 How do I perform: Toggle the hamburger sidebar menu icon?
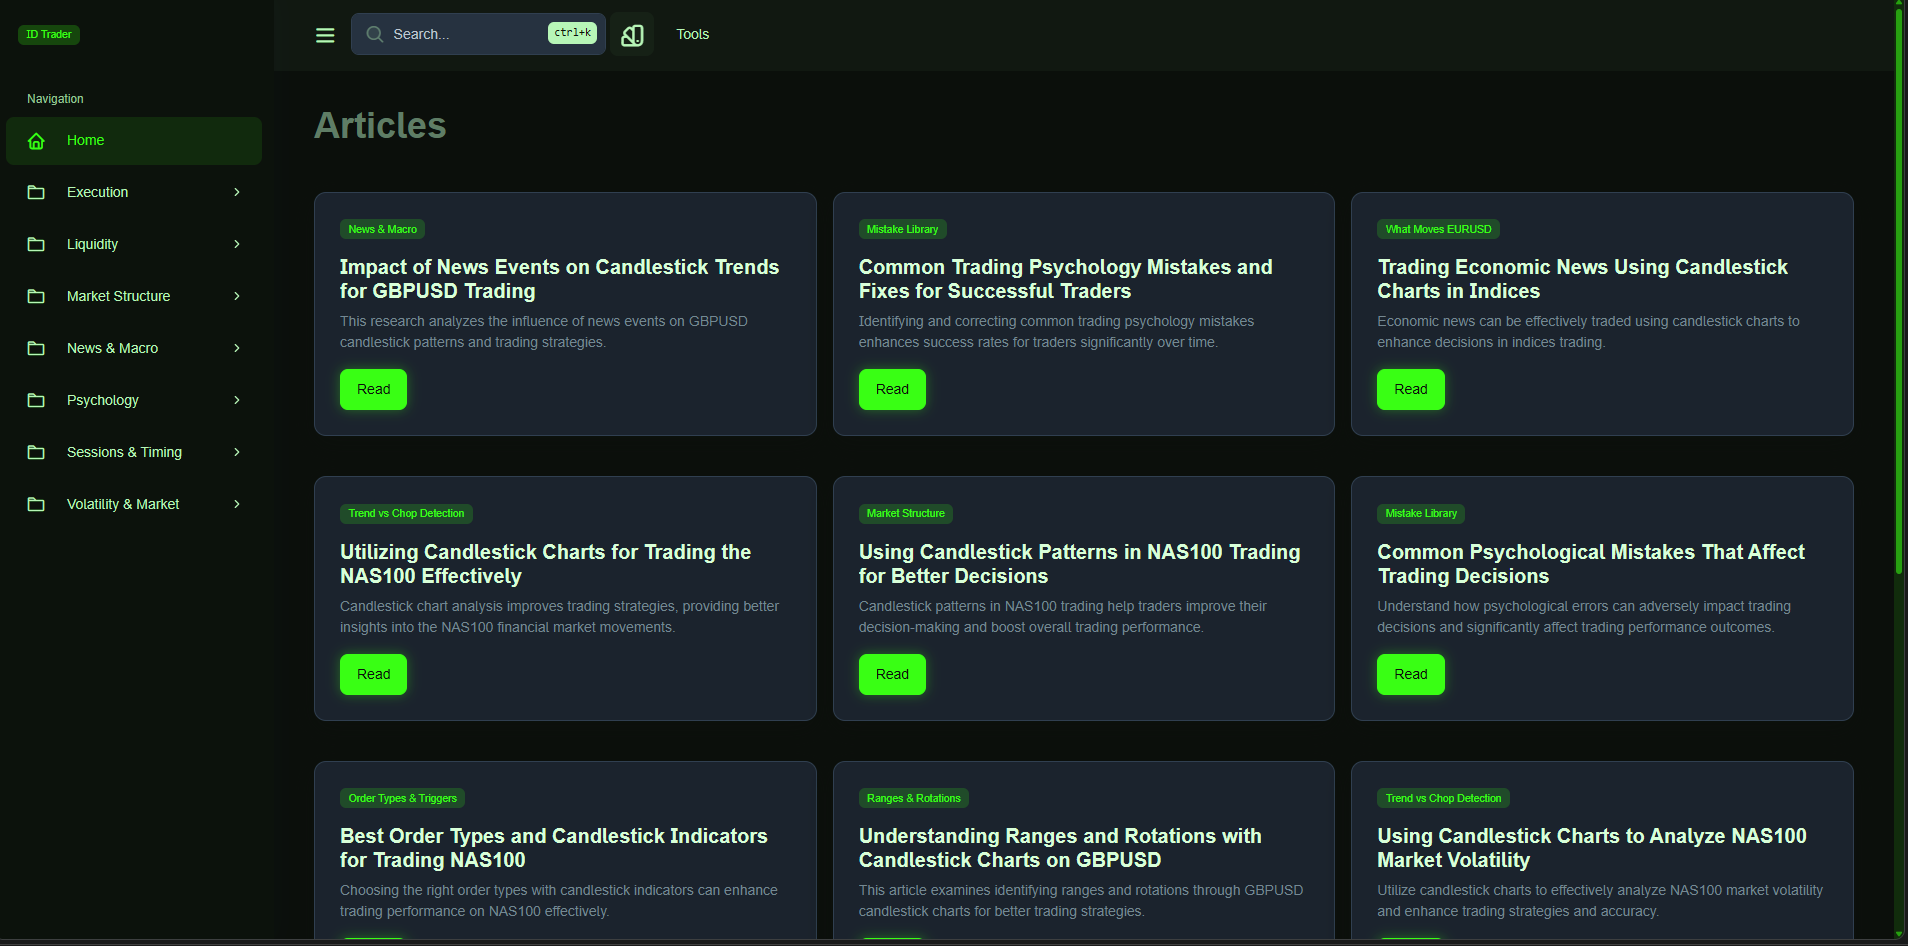[325, 35]
